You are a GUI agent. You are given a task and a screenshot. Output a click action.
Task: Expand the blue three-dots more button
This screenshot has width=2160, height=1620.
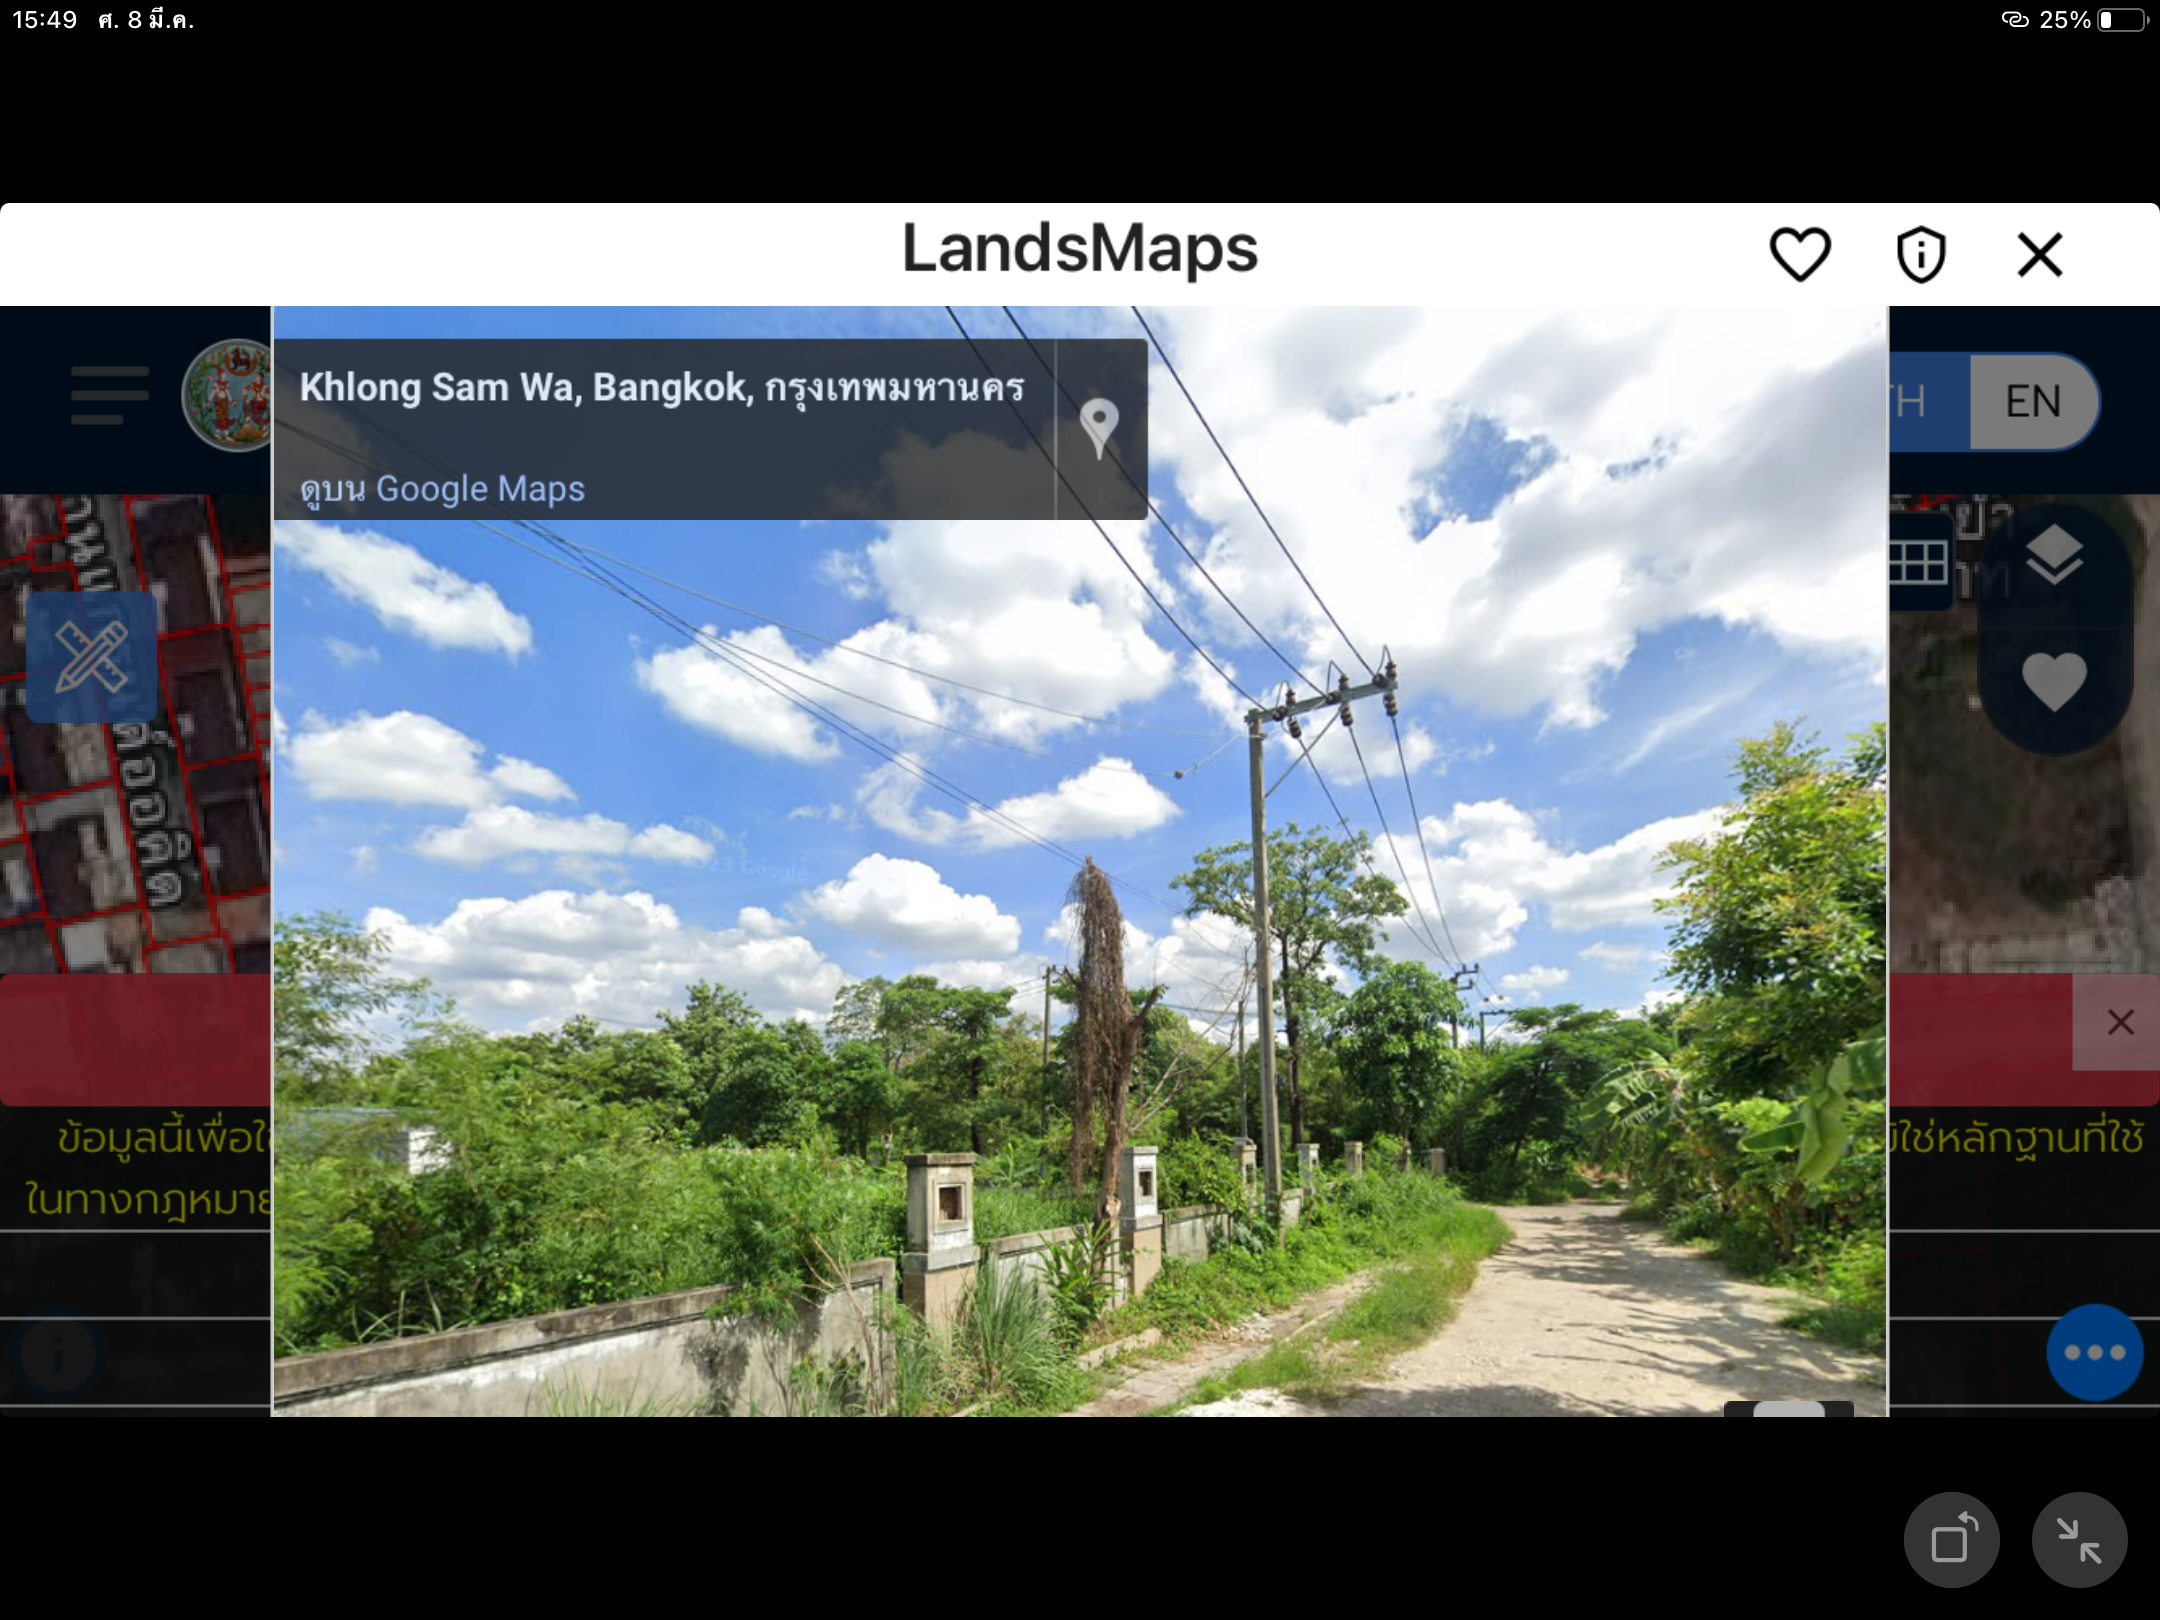coord(2094,1352)
